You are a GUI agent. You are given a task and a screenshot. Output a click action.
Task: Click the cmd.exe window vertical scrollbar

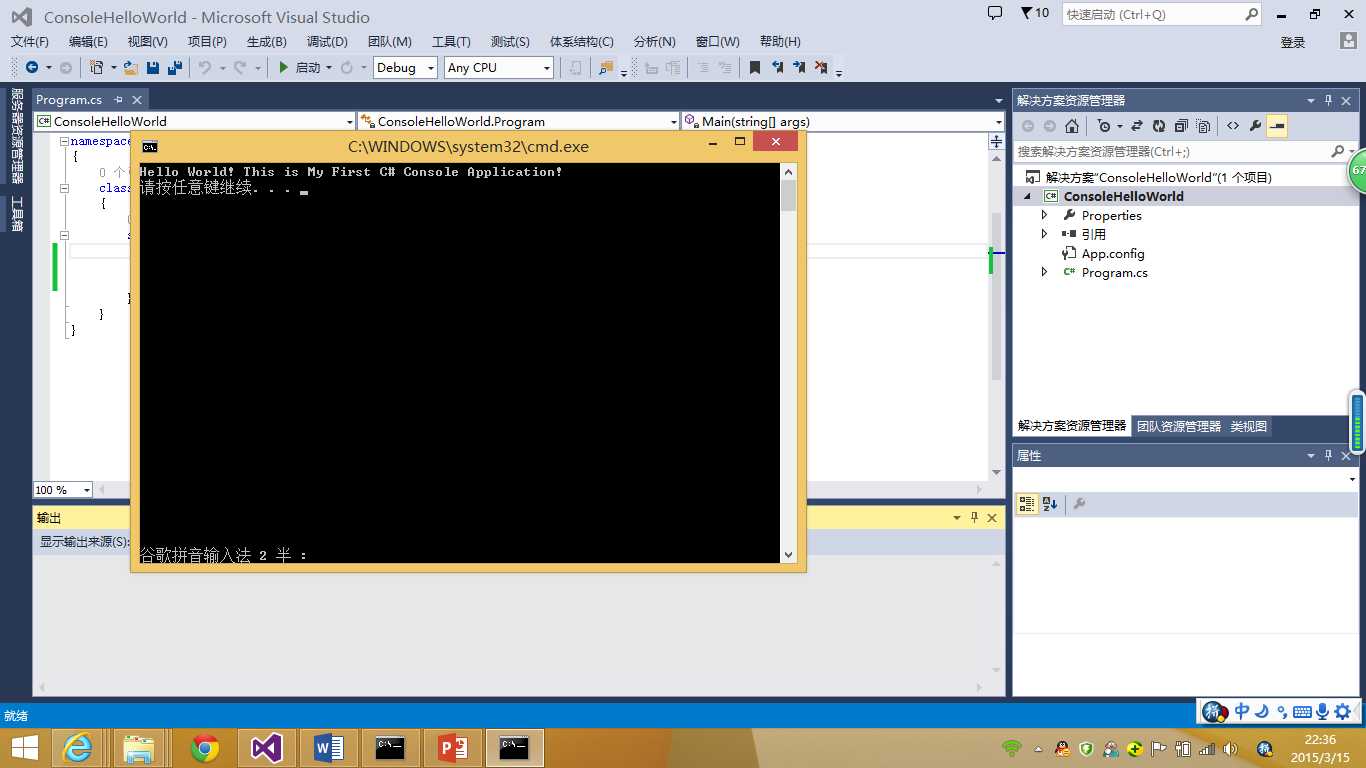point(788,363)
